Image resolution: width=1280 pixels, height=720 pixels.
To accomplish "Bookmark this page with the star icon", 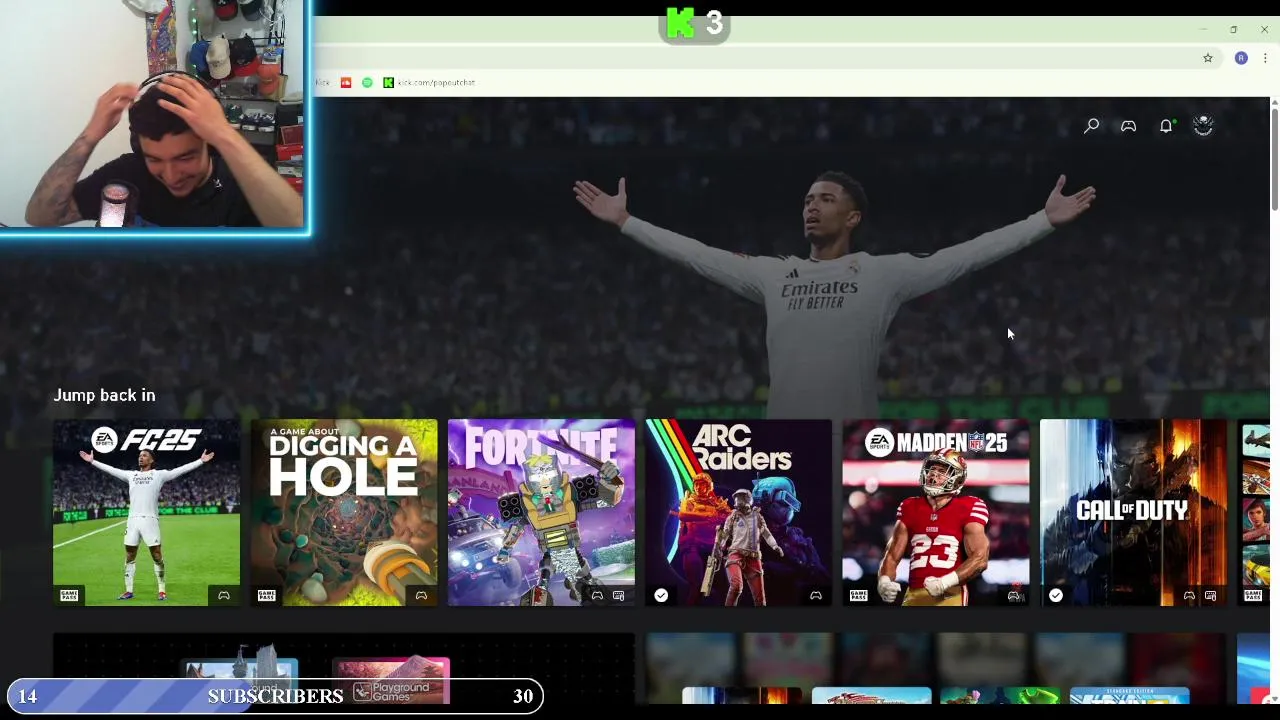I will click(1208, 58).
